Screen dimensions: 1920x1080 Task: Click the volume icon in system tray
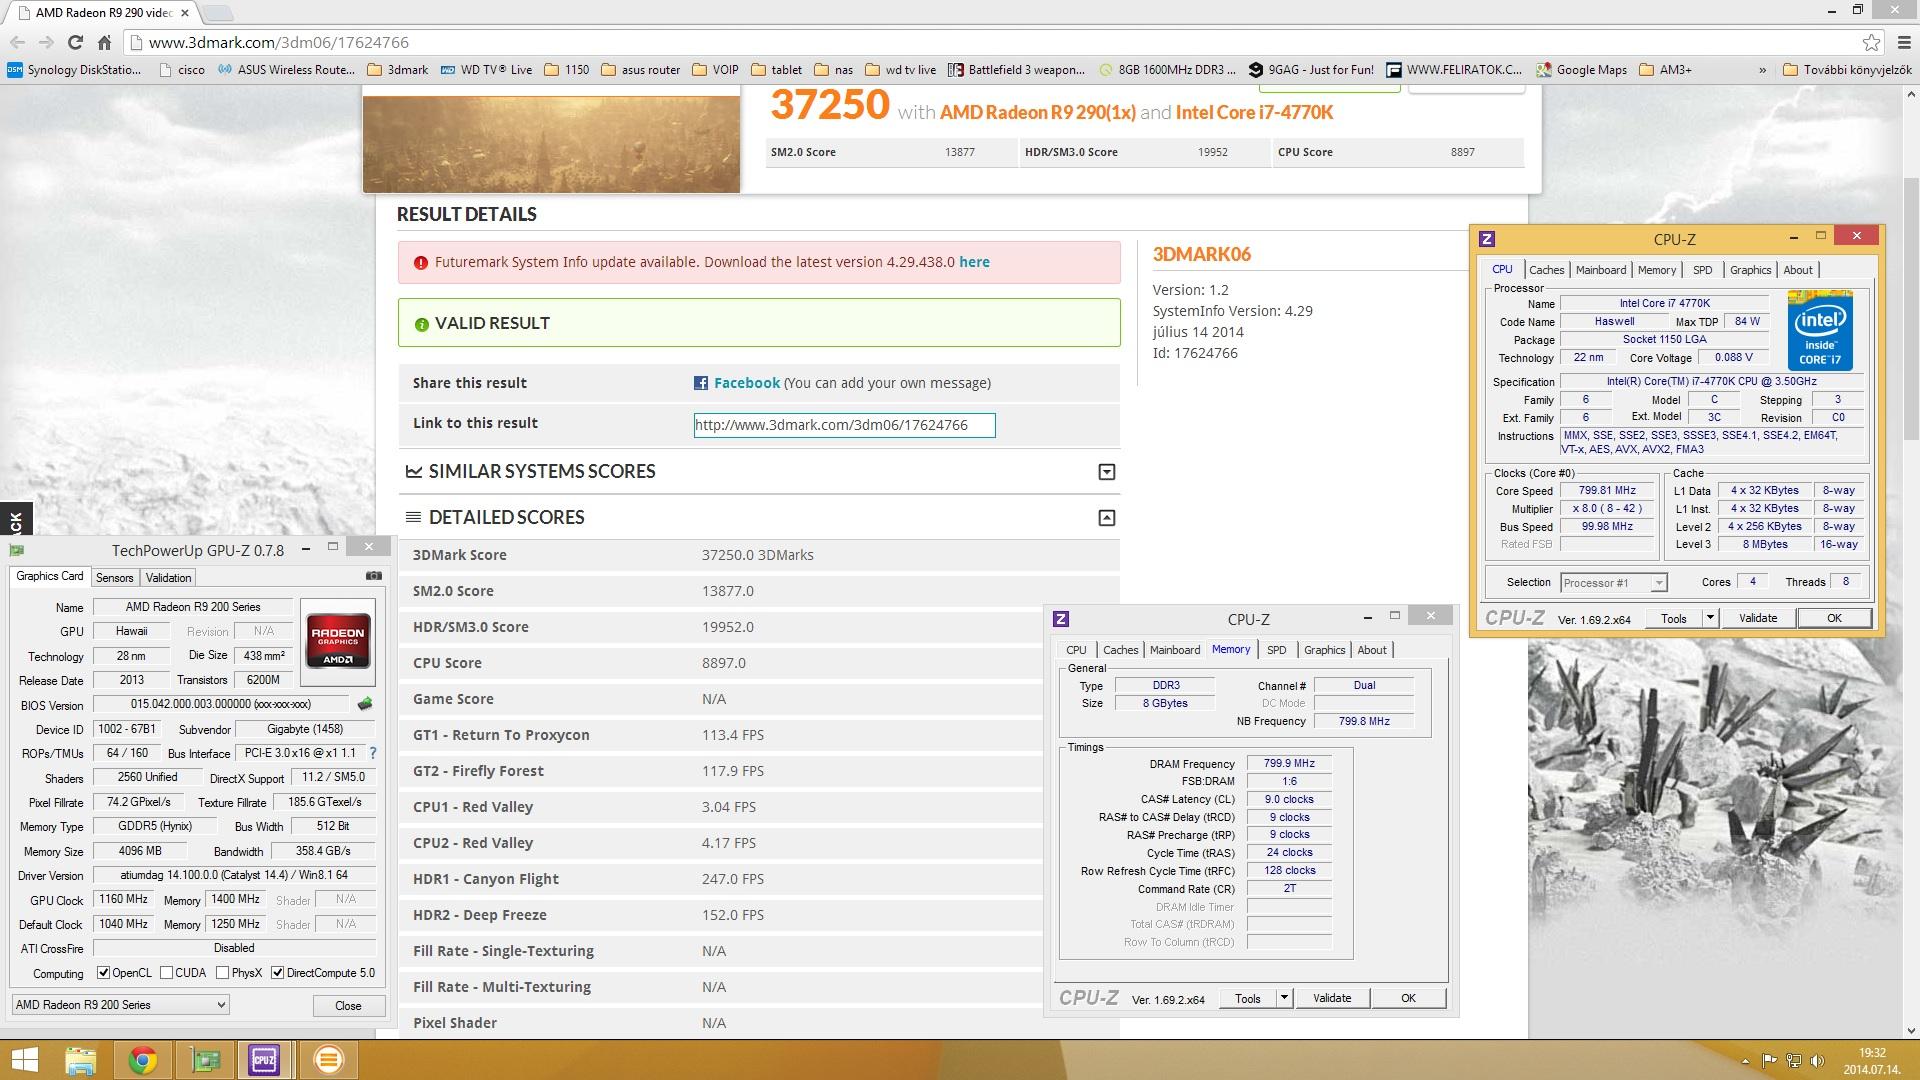point(1817,1061)
